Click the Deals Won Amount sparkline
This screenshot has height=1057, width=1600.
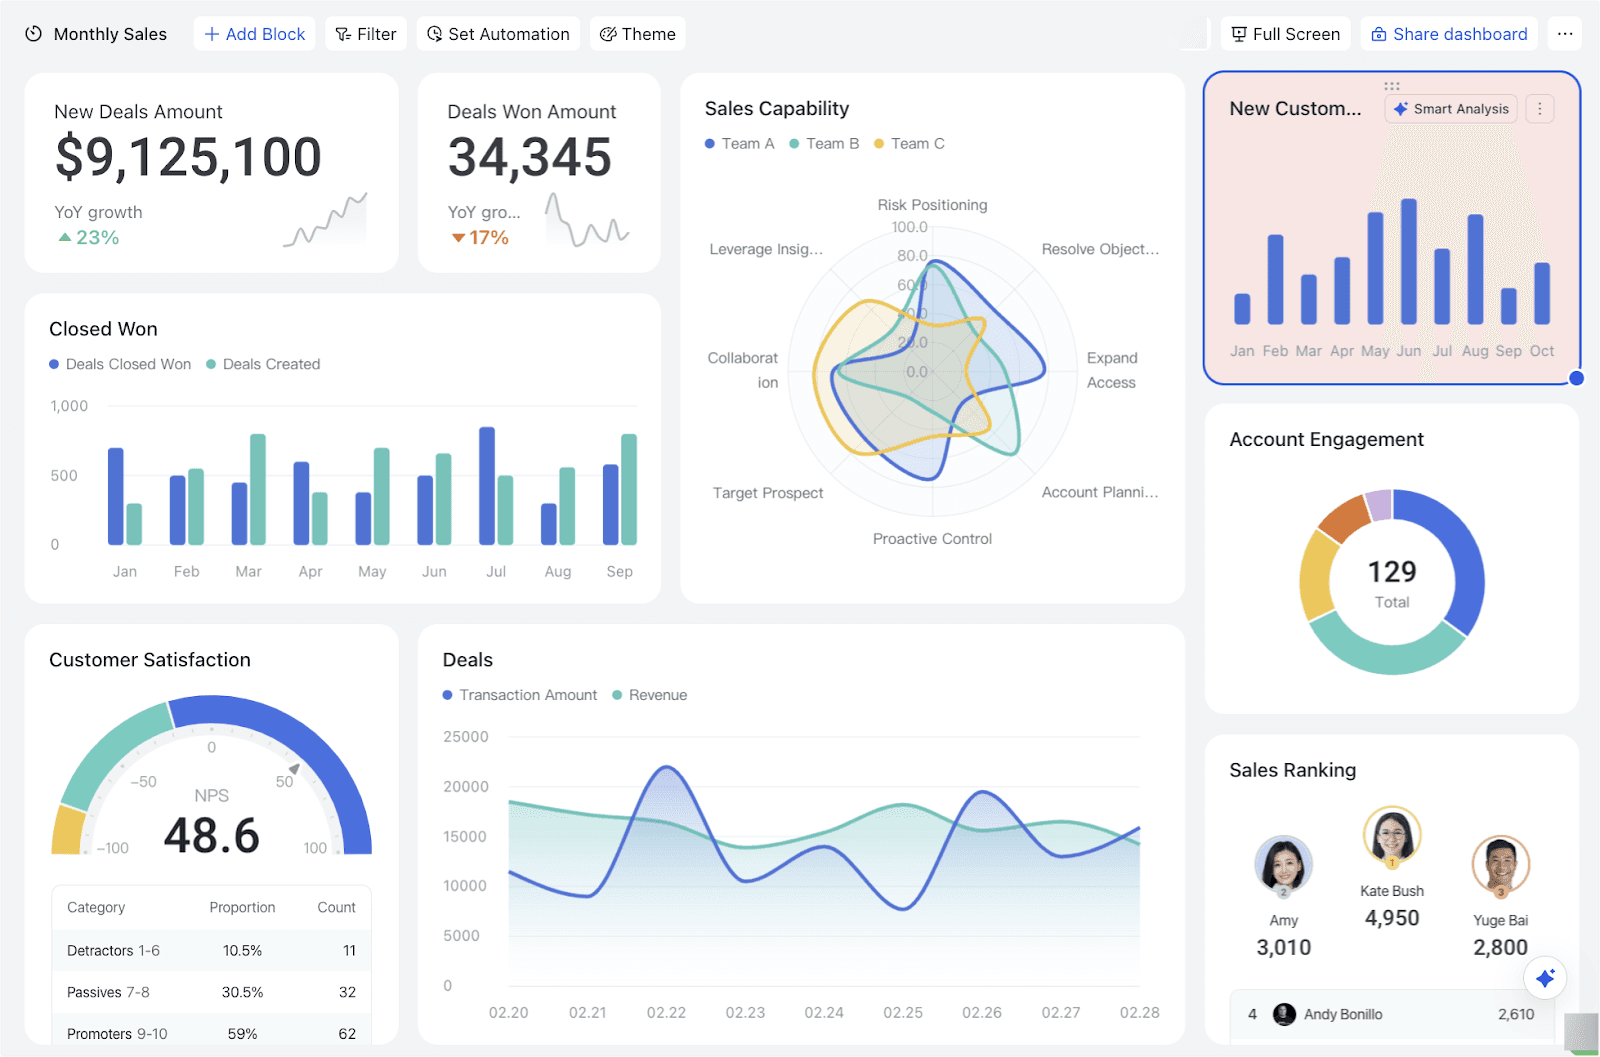click(x=587, y=220)
